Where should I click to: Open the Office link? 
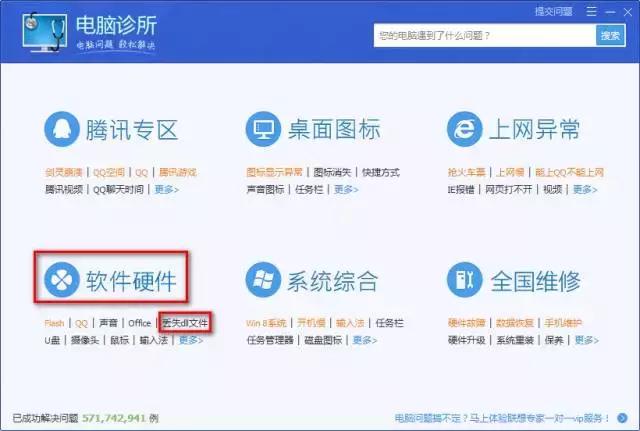pyautogui.click(x=140, y=323)
